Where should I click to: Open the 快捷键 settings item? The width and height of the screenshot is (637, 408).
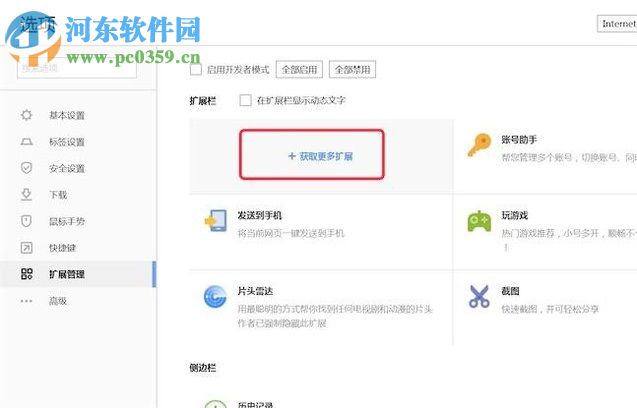click(78, 247)
